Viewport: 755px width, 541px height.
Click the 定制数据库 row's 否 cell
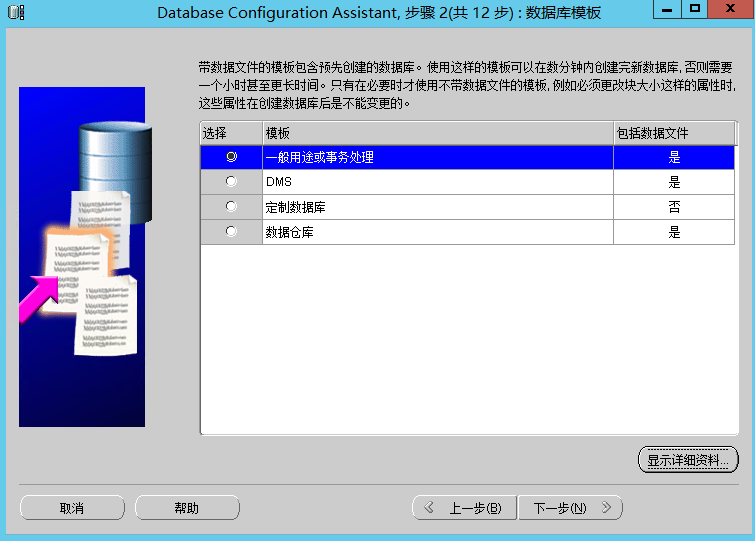674,207
